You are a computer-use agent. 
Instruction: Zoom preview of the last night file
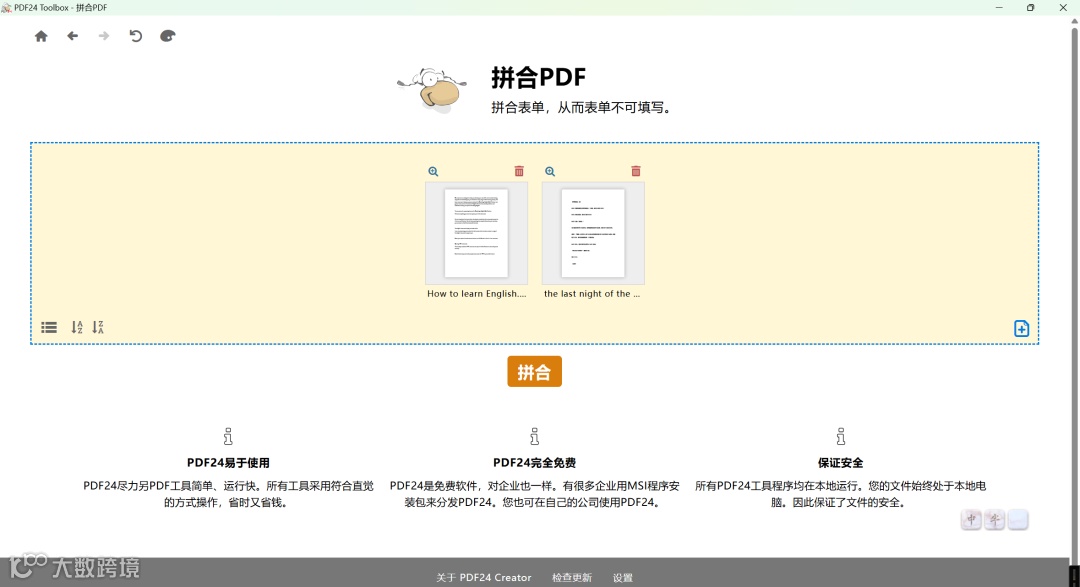[550, 172]
